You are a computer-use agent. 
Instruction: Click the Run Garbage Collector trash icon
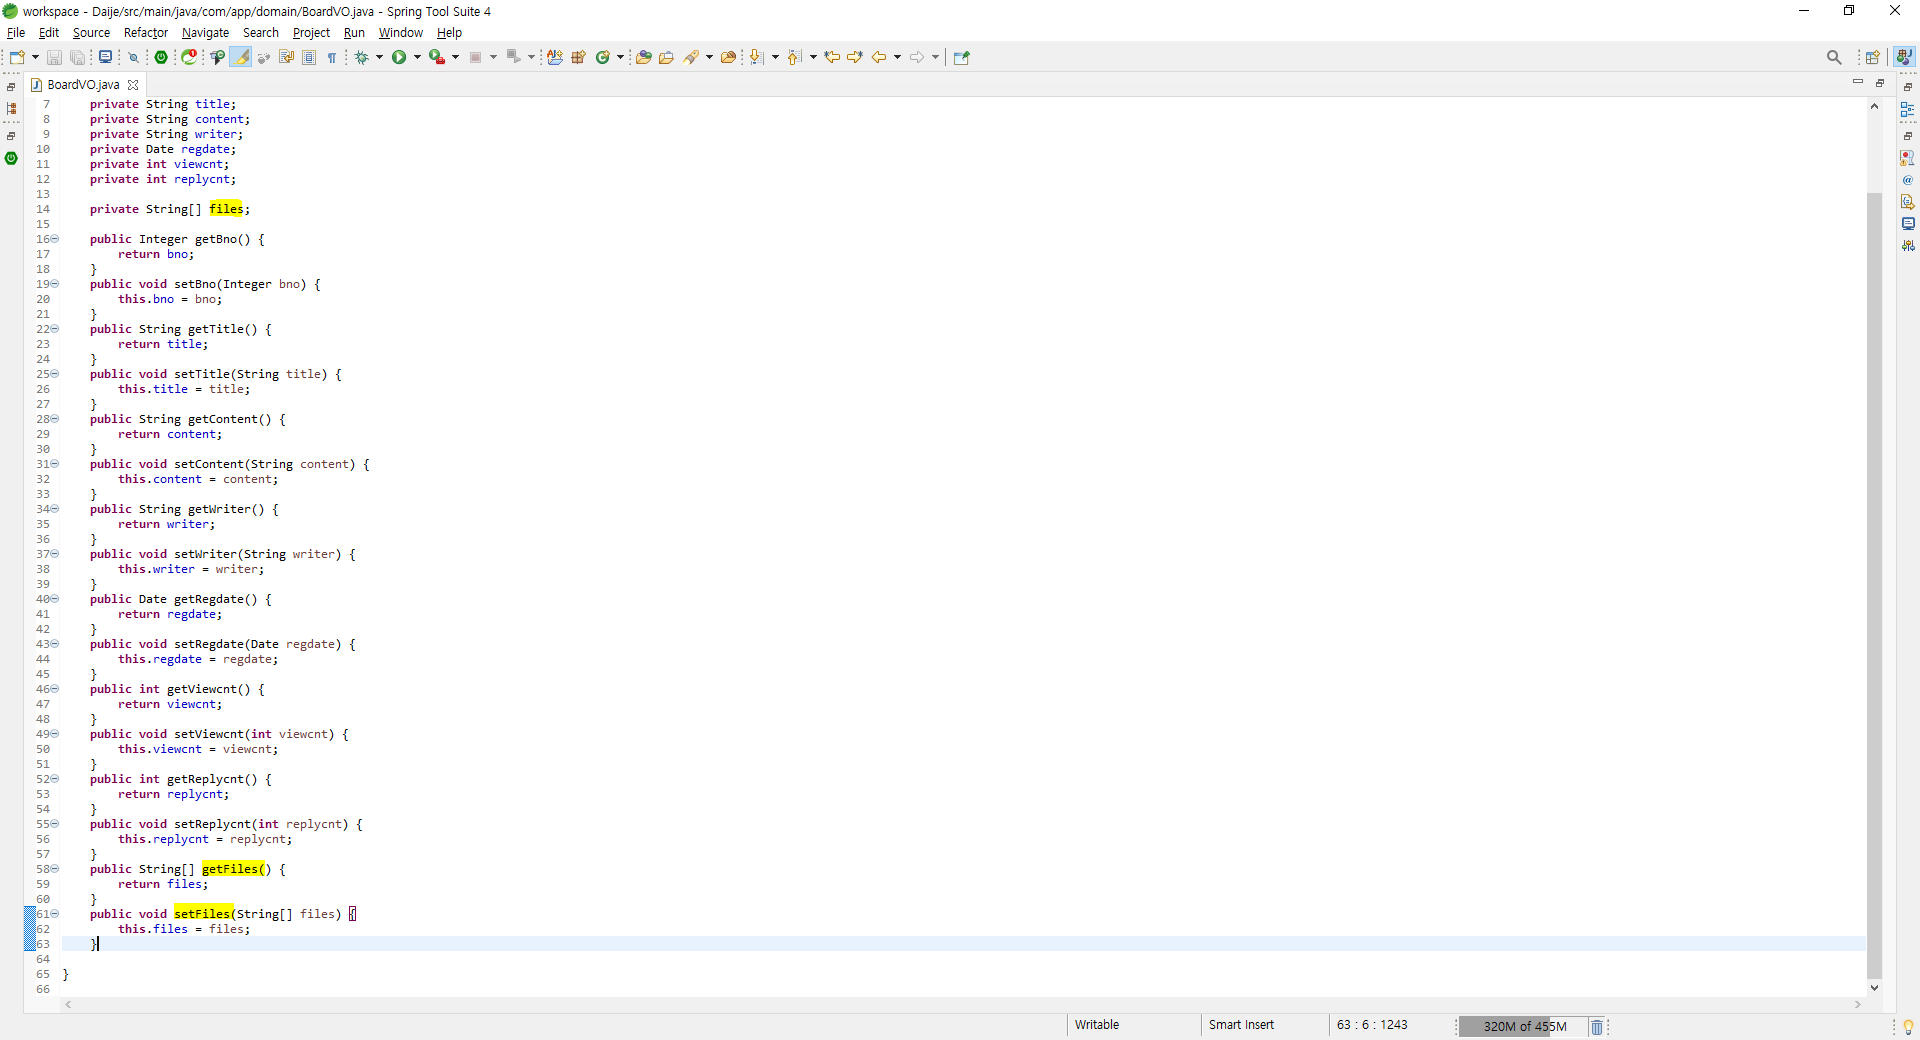click(x=1597, y=1027)
